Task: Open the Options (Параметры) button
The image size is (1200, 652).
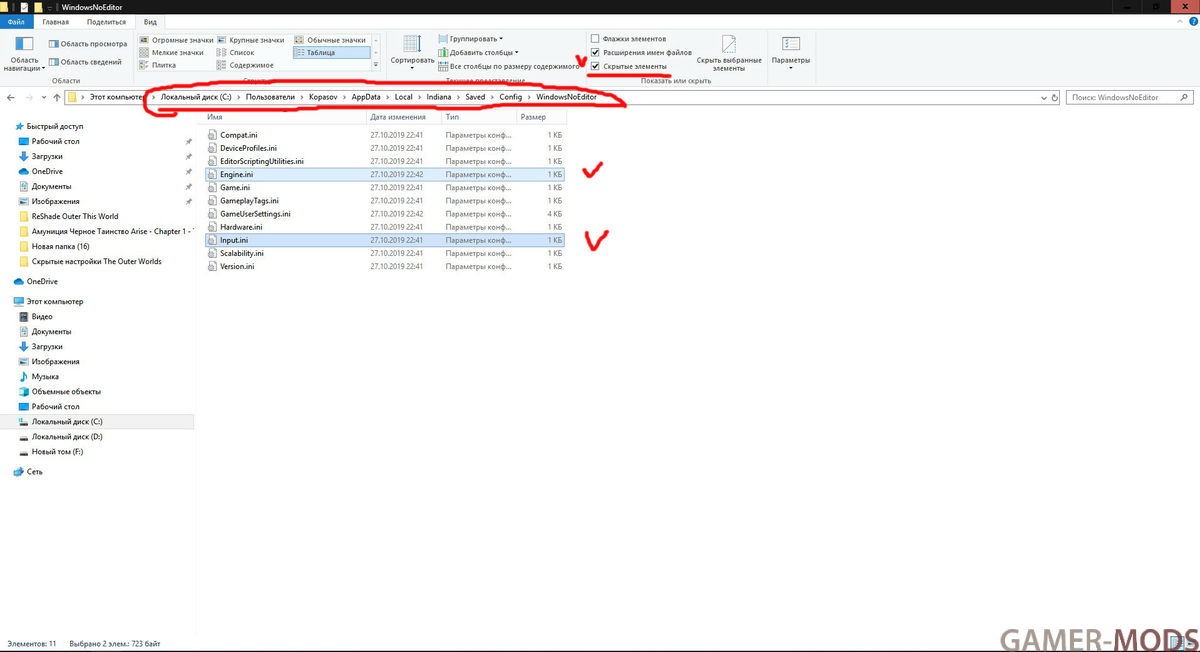Action: click(x=790, y=52)
